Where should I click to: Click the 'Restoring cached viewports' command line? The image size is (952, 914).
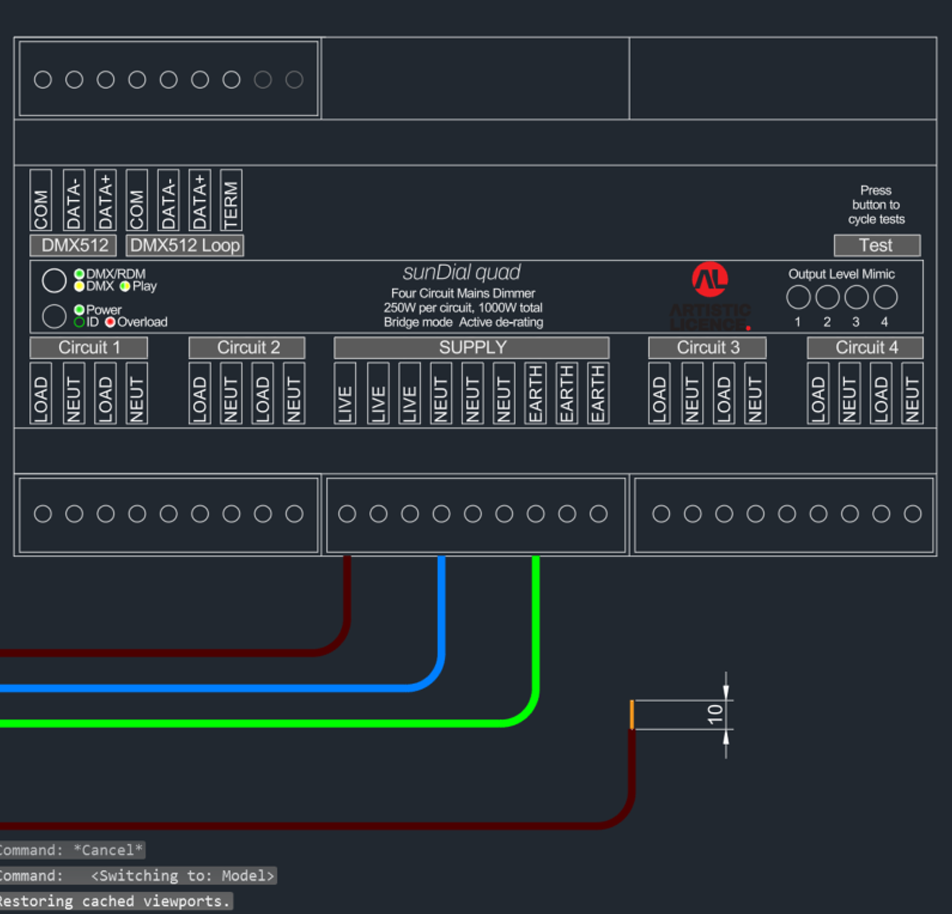[x=115, y=901]
